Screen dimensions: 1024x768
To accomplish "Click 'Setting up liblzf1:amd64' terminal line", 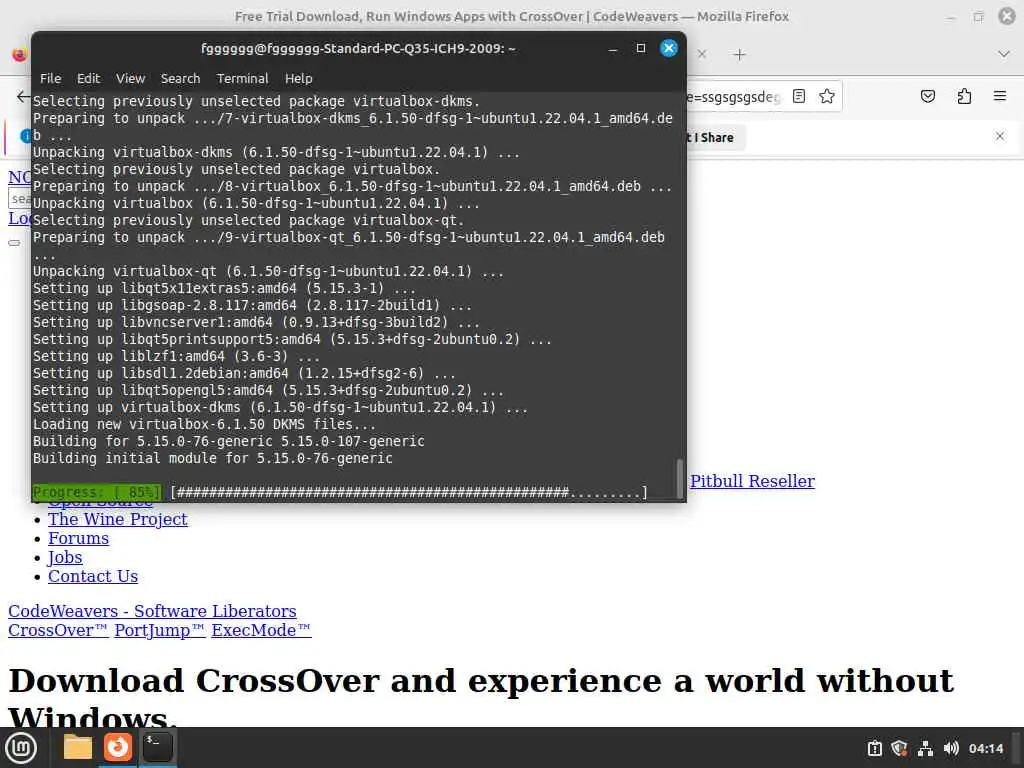I will coord(176,357).
